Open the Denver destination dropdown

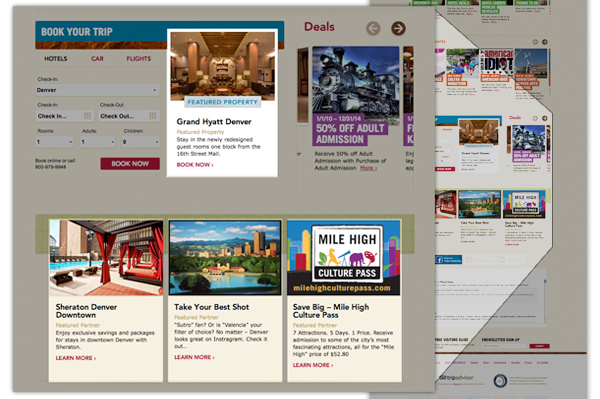97,90
